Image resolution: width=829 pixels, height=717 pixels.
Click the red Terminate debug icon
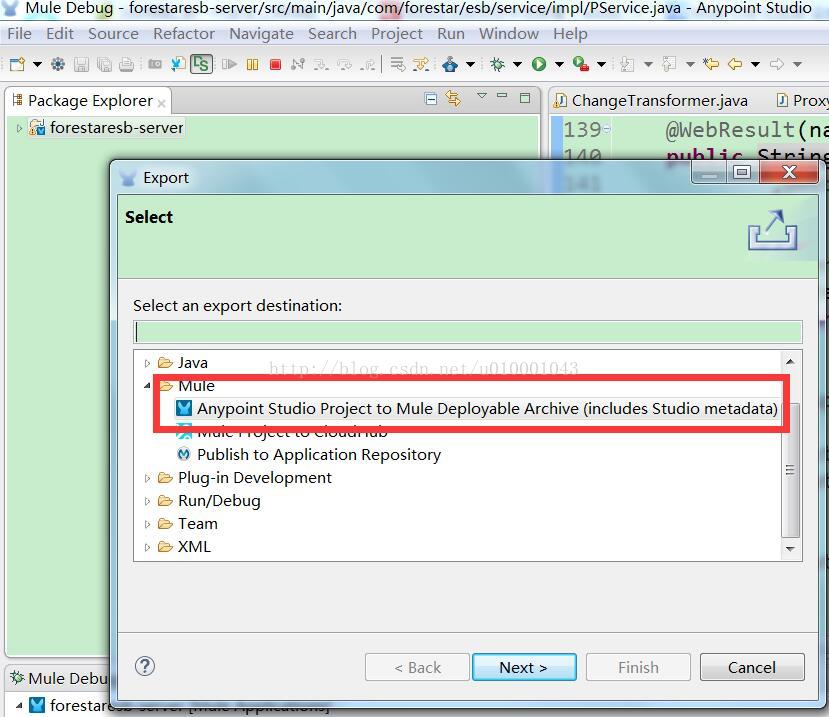pos(275,65)
